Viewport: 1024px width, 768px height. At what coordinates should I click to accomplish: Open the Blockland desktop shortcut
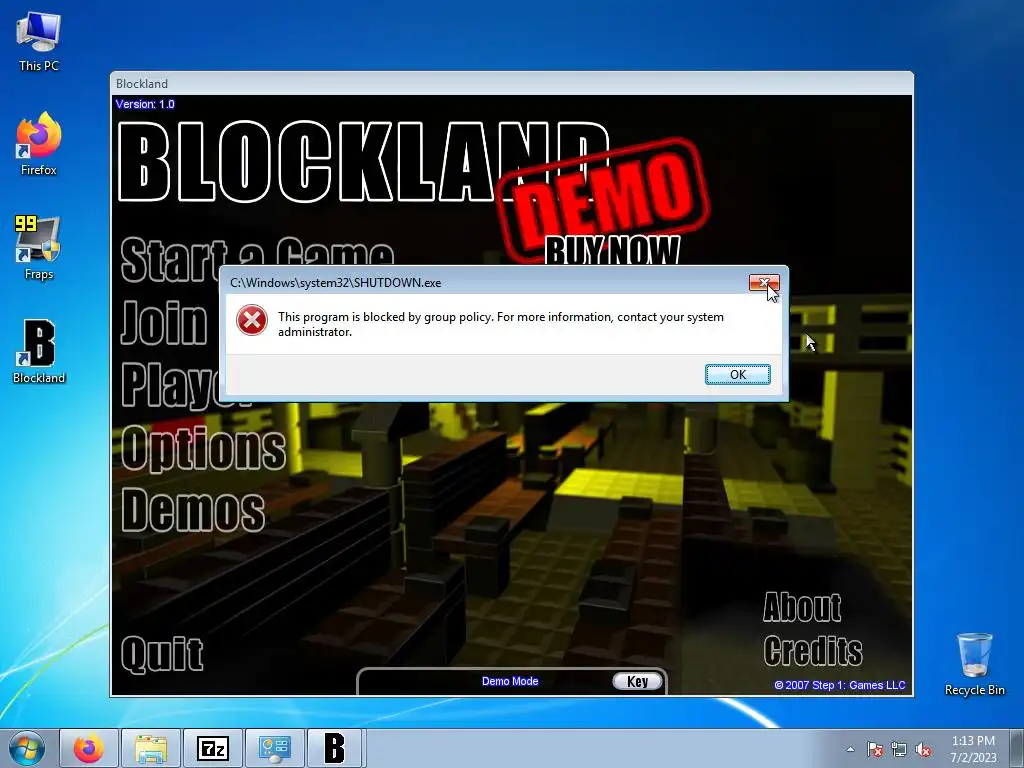(x=39, y=351)
